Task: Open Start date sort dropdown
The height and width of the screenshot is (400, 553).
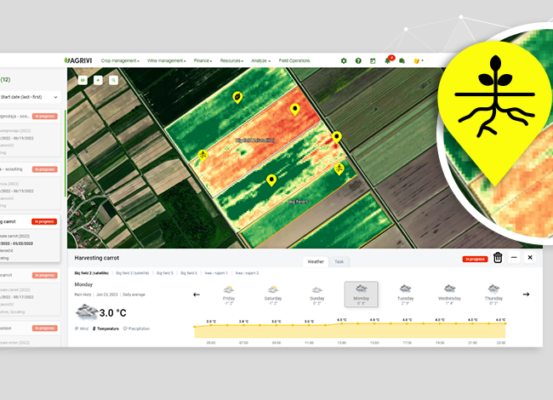Action: (29, 97)
